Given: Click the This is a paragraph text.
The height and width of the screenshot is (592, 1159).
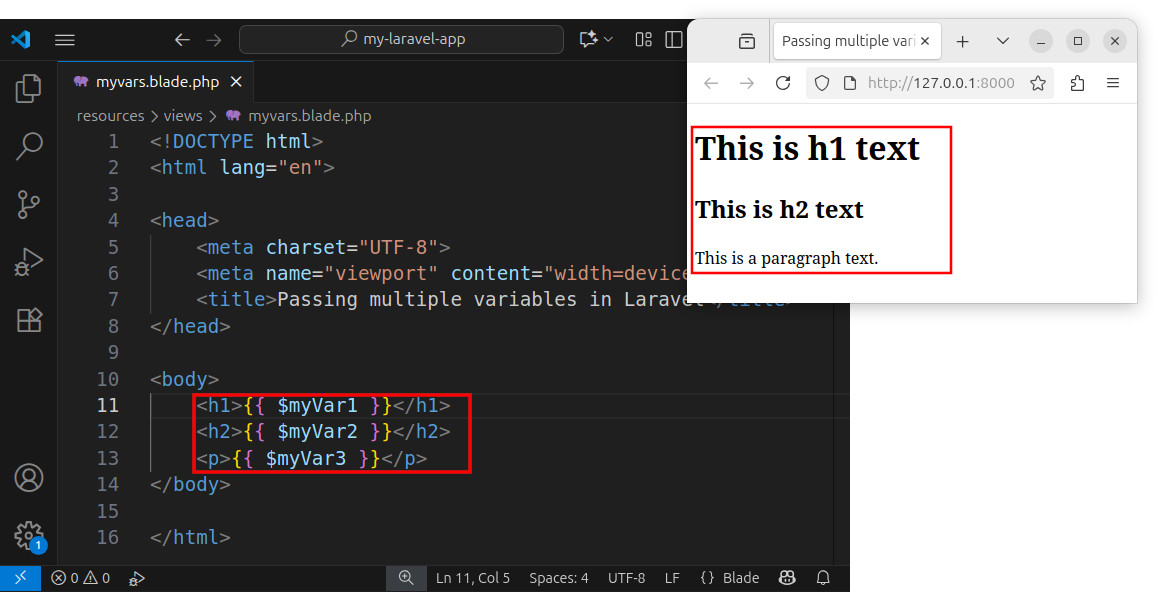Looking at the screenshot, I should [786, 259].
